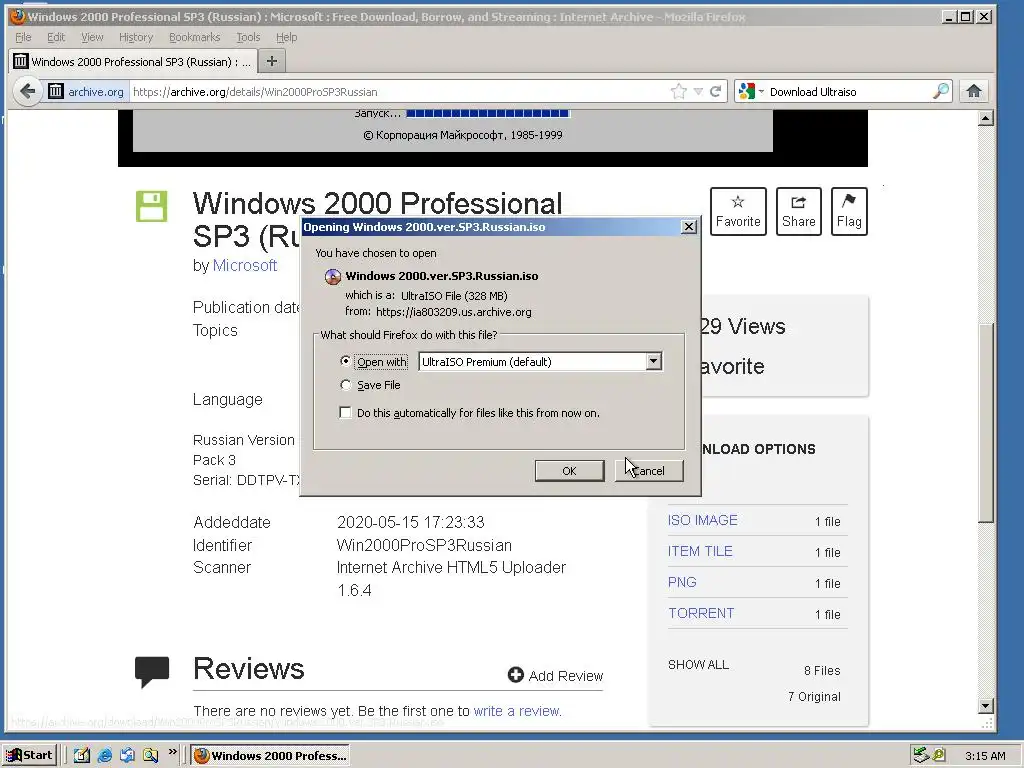
Task: Open the Help menu
Action: [x=287, y=37]
